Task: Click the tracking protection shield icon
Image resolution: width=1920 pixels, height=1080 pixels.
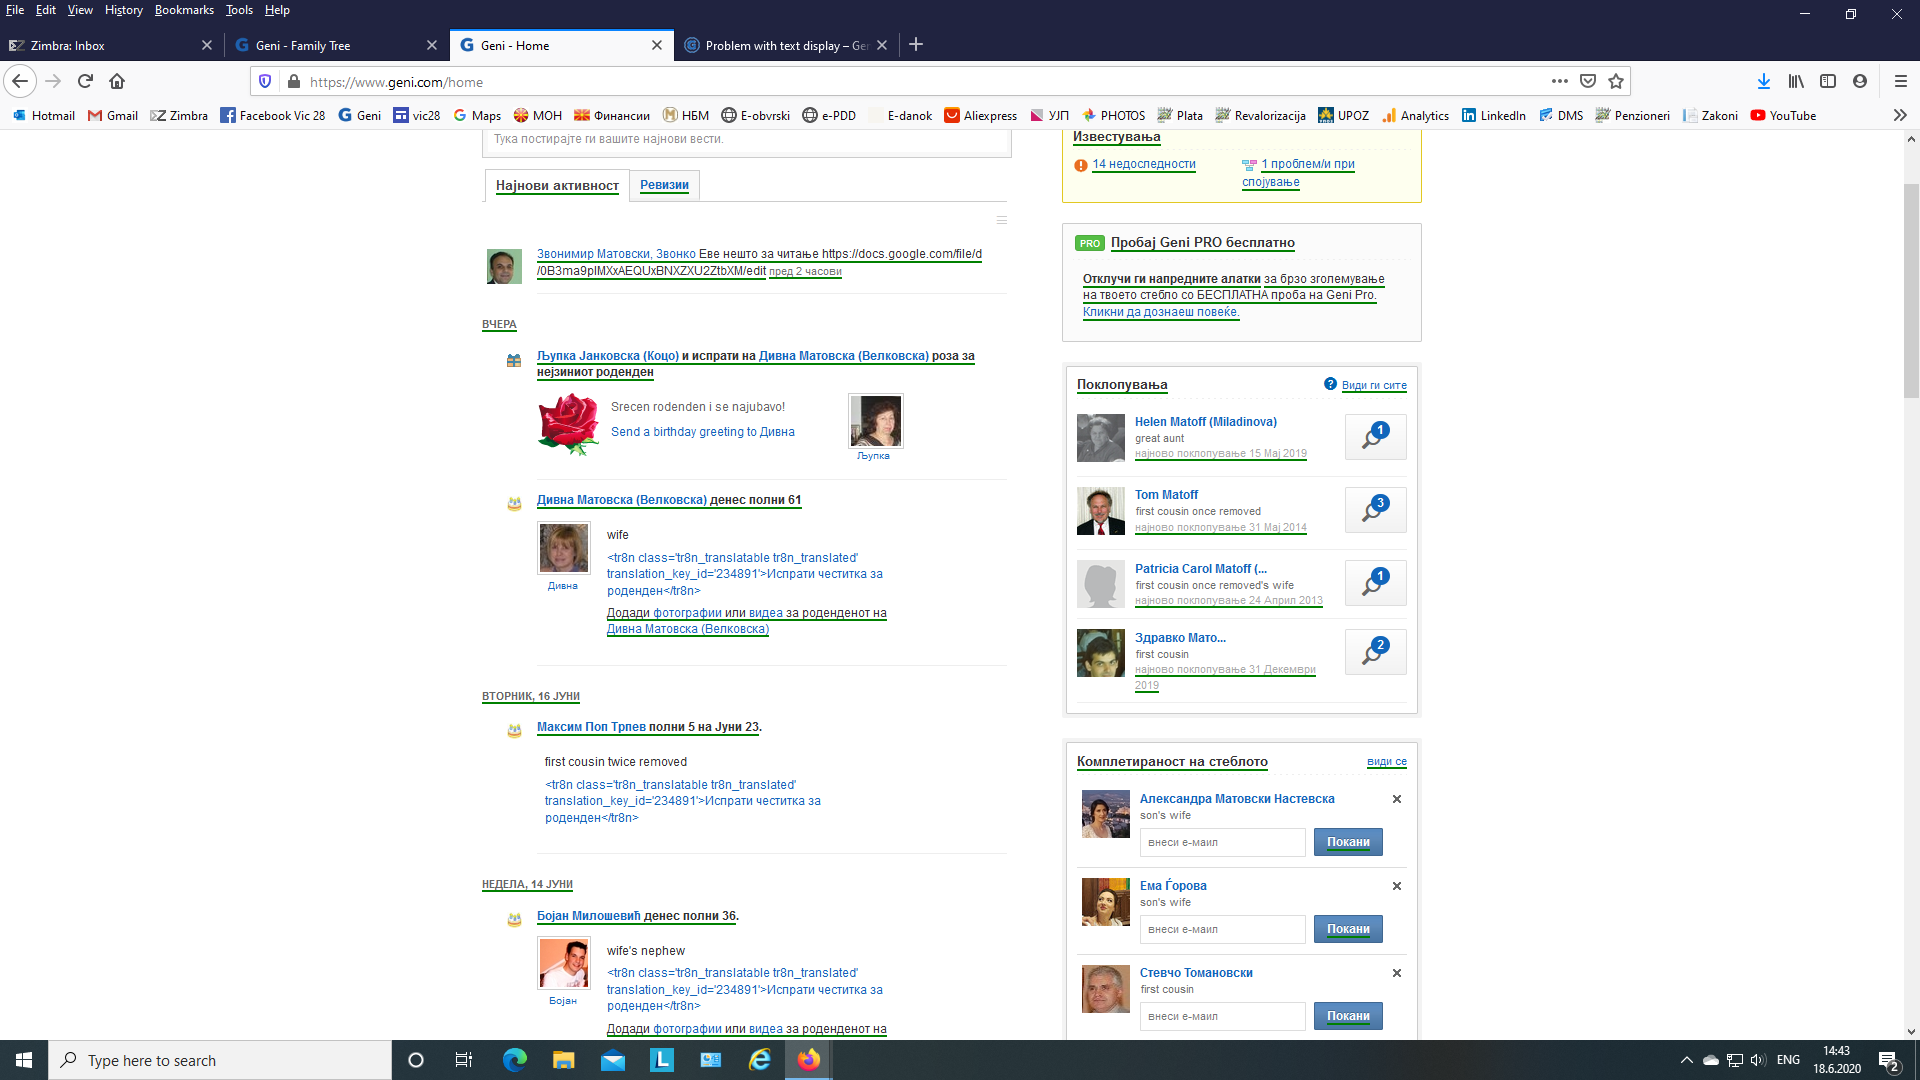Action: [265, 81]
